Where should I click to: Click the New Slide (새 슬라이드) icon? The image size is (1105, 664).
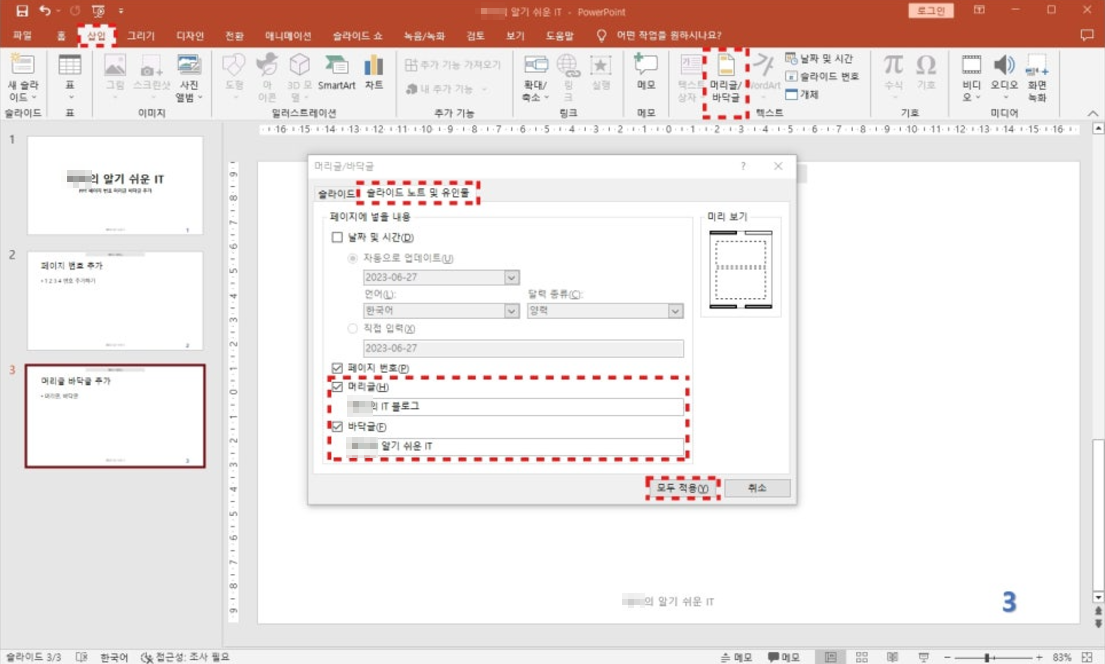(x=22, y=76)
